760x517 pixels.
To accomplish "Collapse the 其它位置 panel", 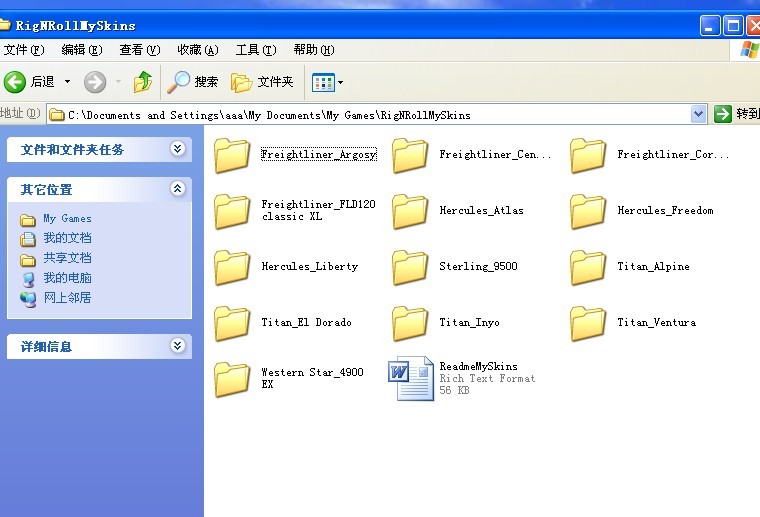I will point(178,188).
